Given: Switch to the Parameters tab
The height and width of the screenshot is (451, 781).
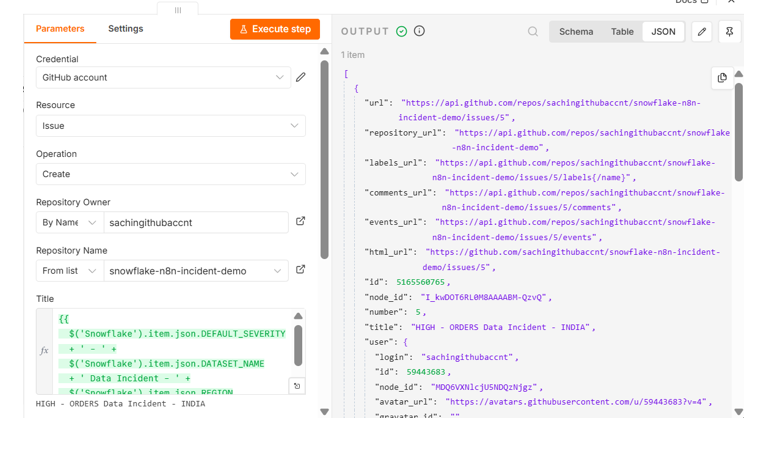Looking at the screenshot, I should [x=60, y=29].
